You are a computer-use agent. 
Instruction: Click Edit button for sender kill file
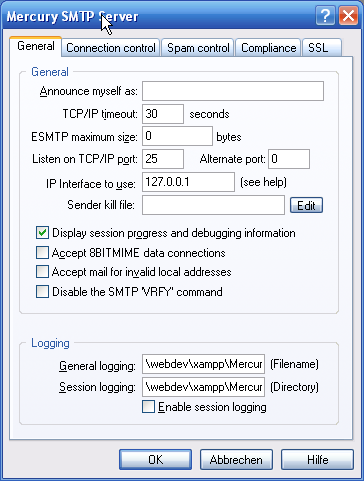point(306,205)
